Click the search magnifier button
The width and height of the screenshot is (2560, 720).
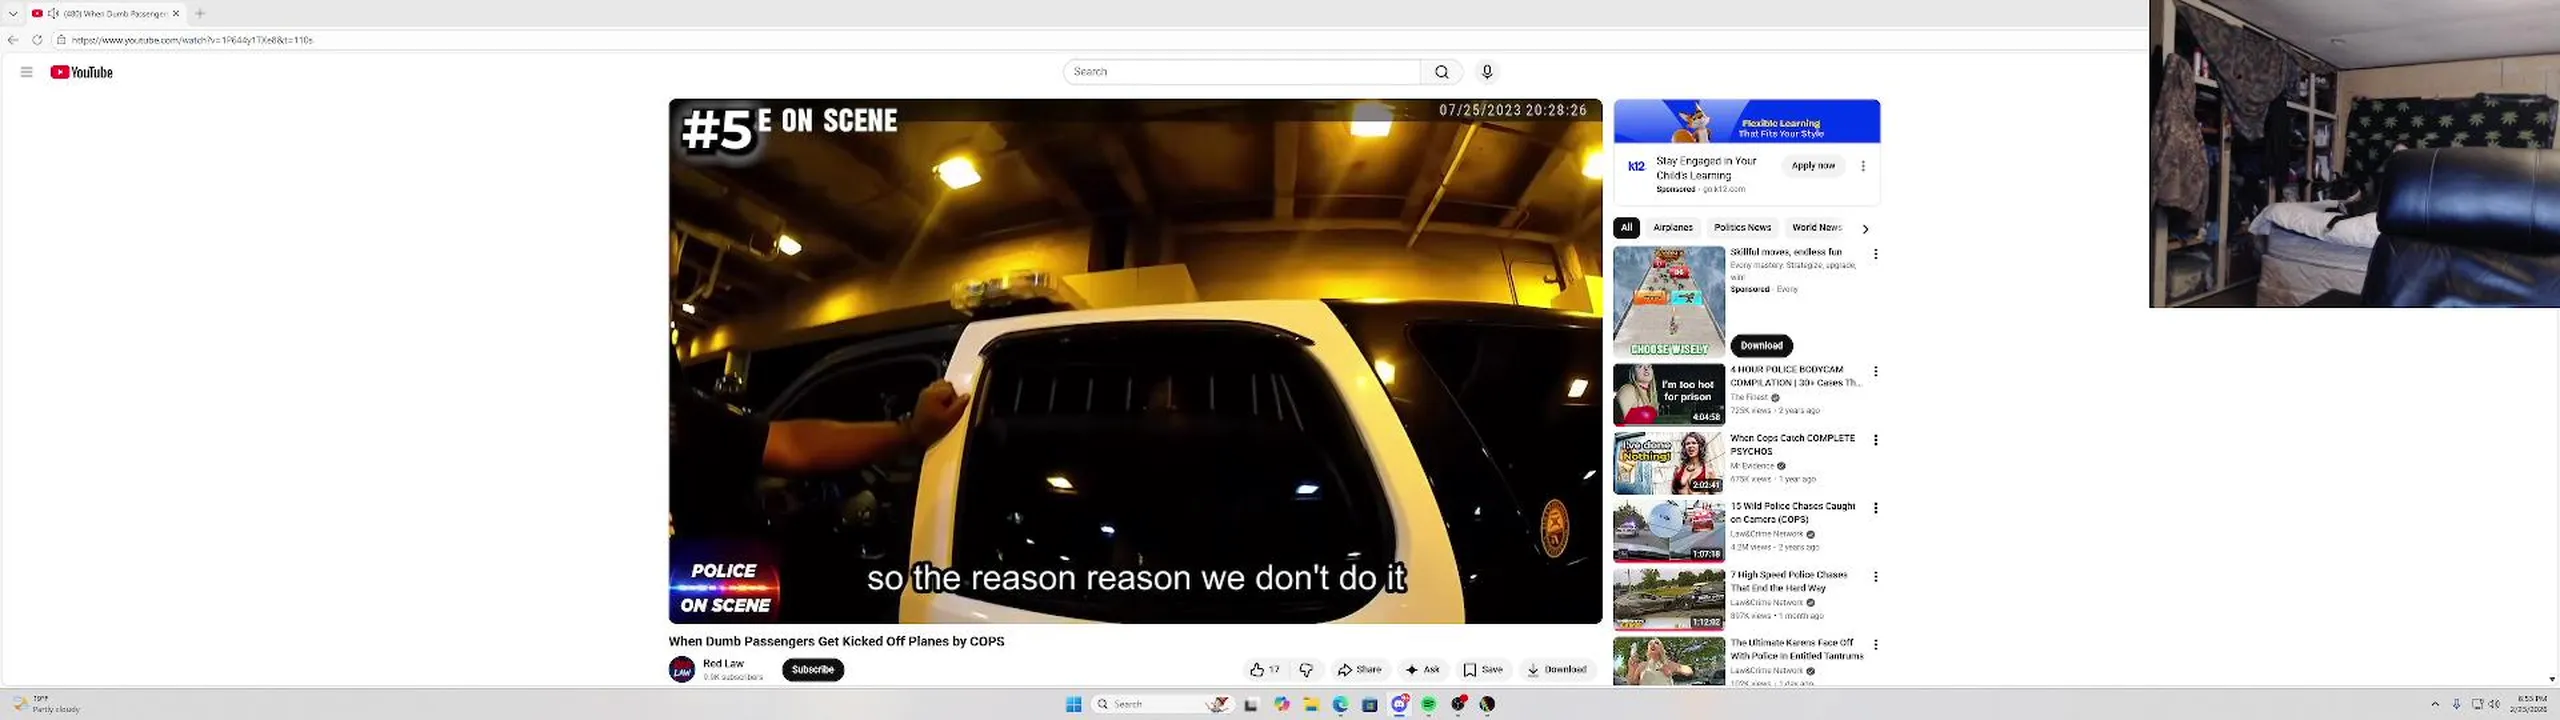[x=1441, y=72]
